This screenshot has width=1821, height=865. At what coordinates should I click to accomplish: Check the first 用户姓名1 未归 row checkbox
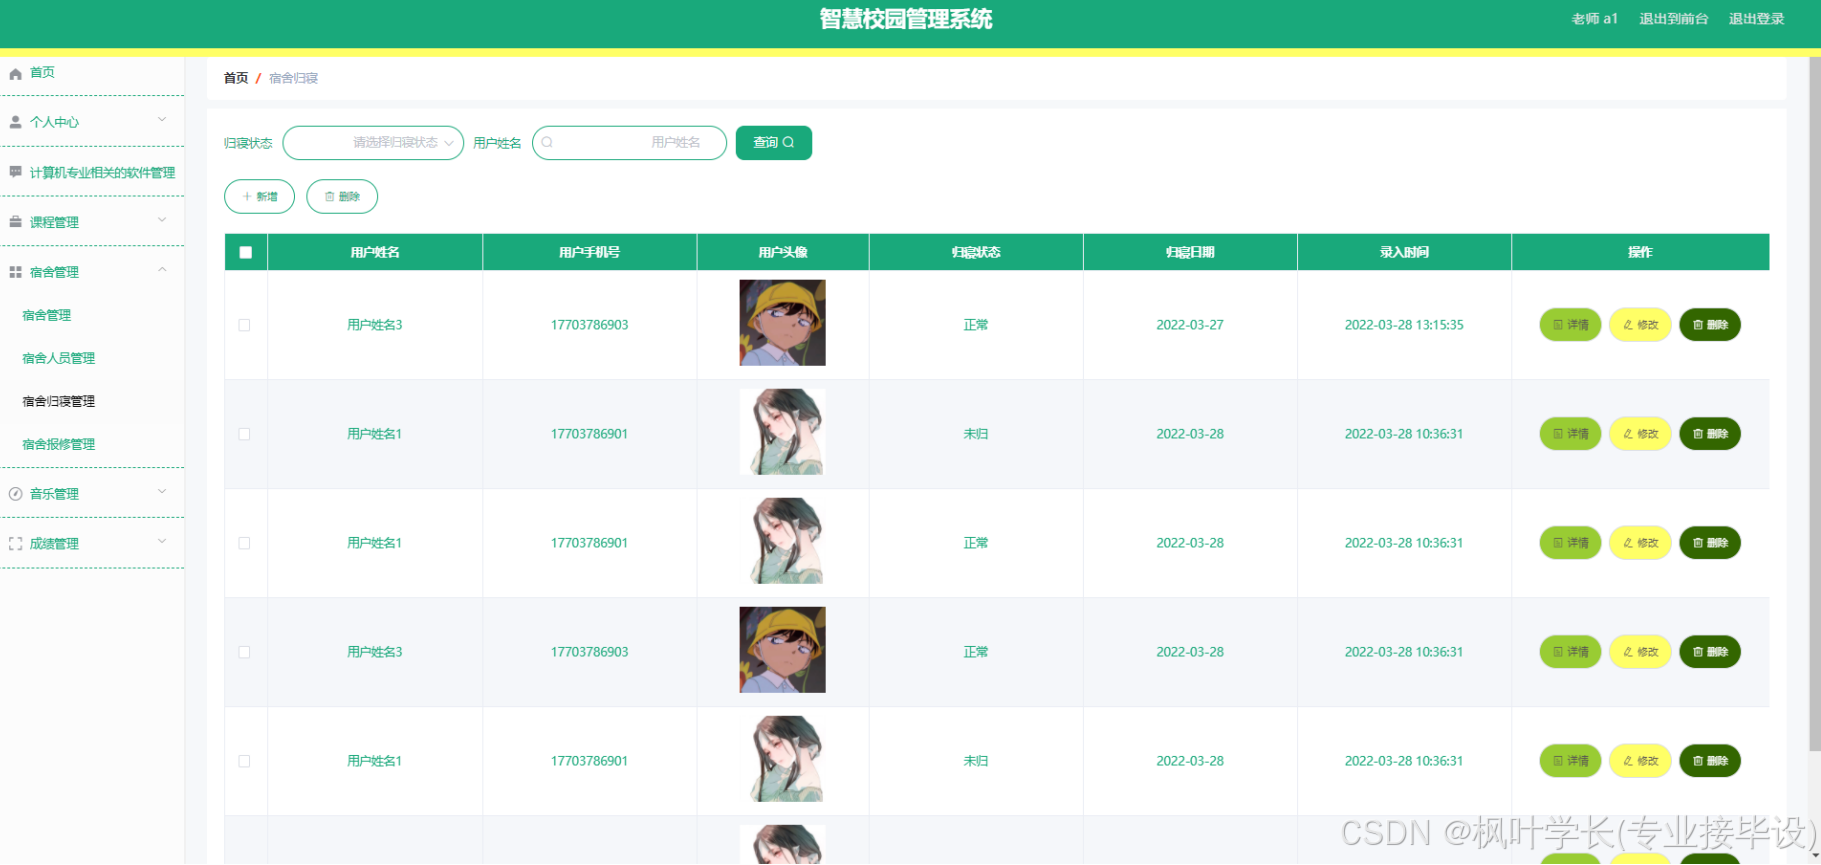tap(245, 434)
